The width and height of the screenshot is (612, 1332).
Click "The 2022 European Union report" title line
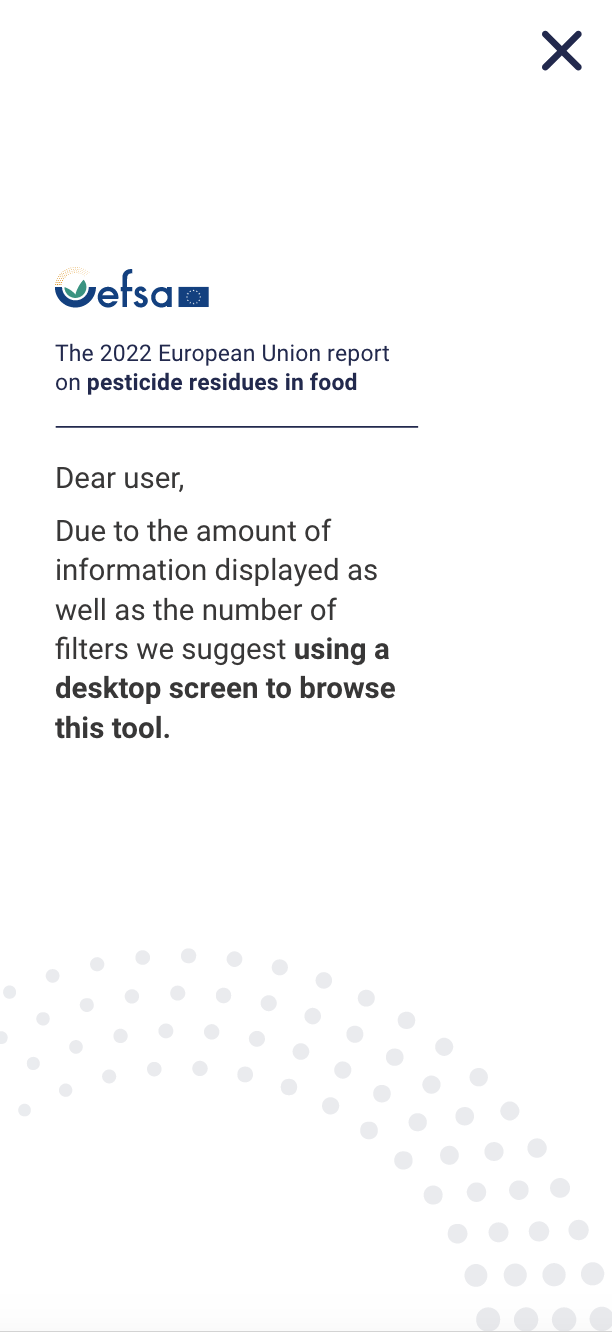pyautogui.click(x=222, y=353)
